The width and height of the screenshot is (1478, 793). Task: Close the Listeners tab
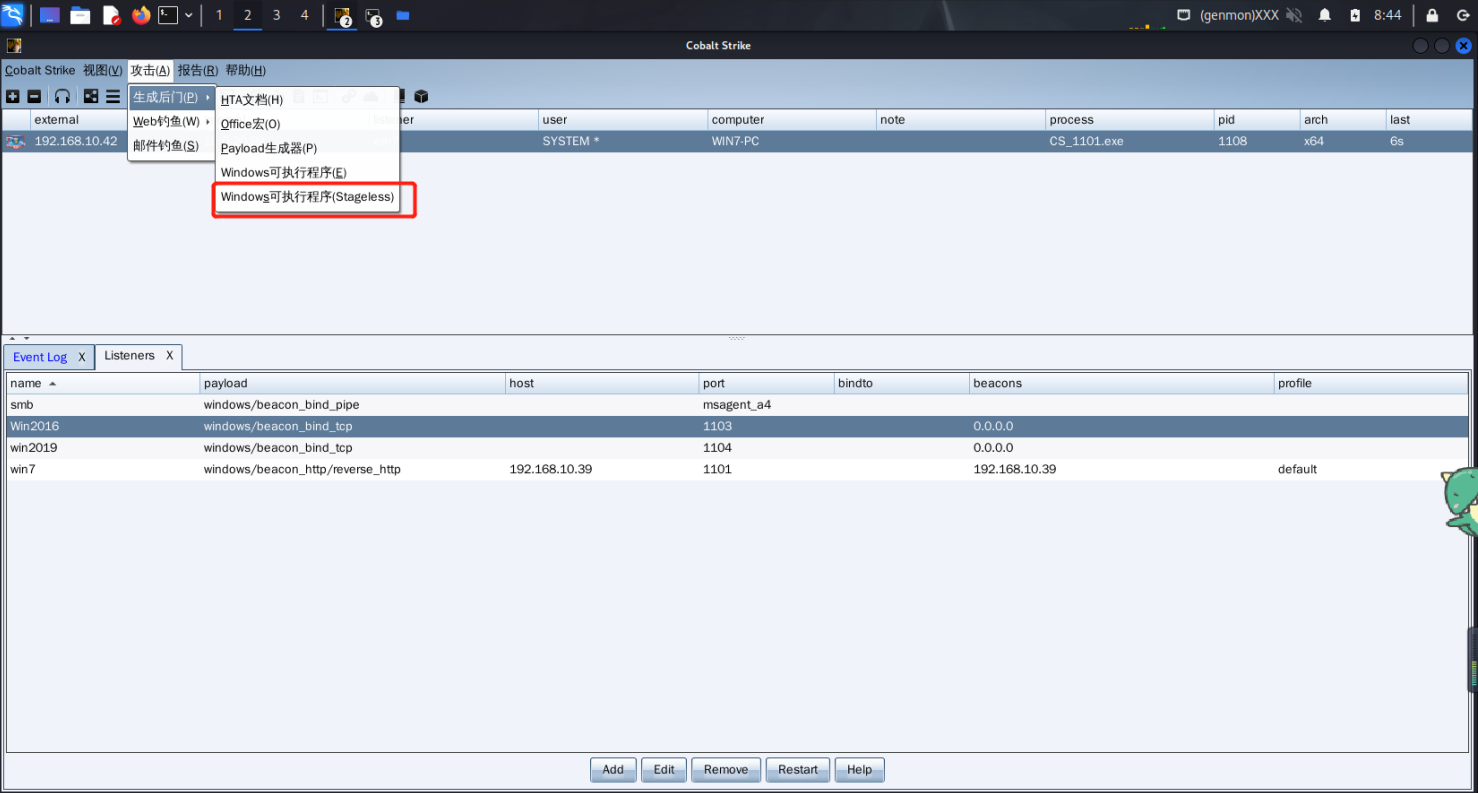coord(170,356)
